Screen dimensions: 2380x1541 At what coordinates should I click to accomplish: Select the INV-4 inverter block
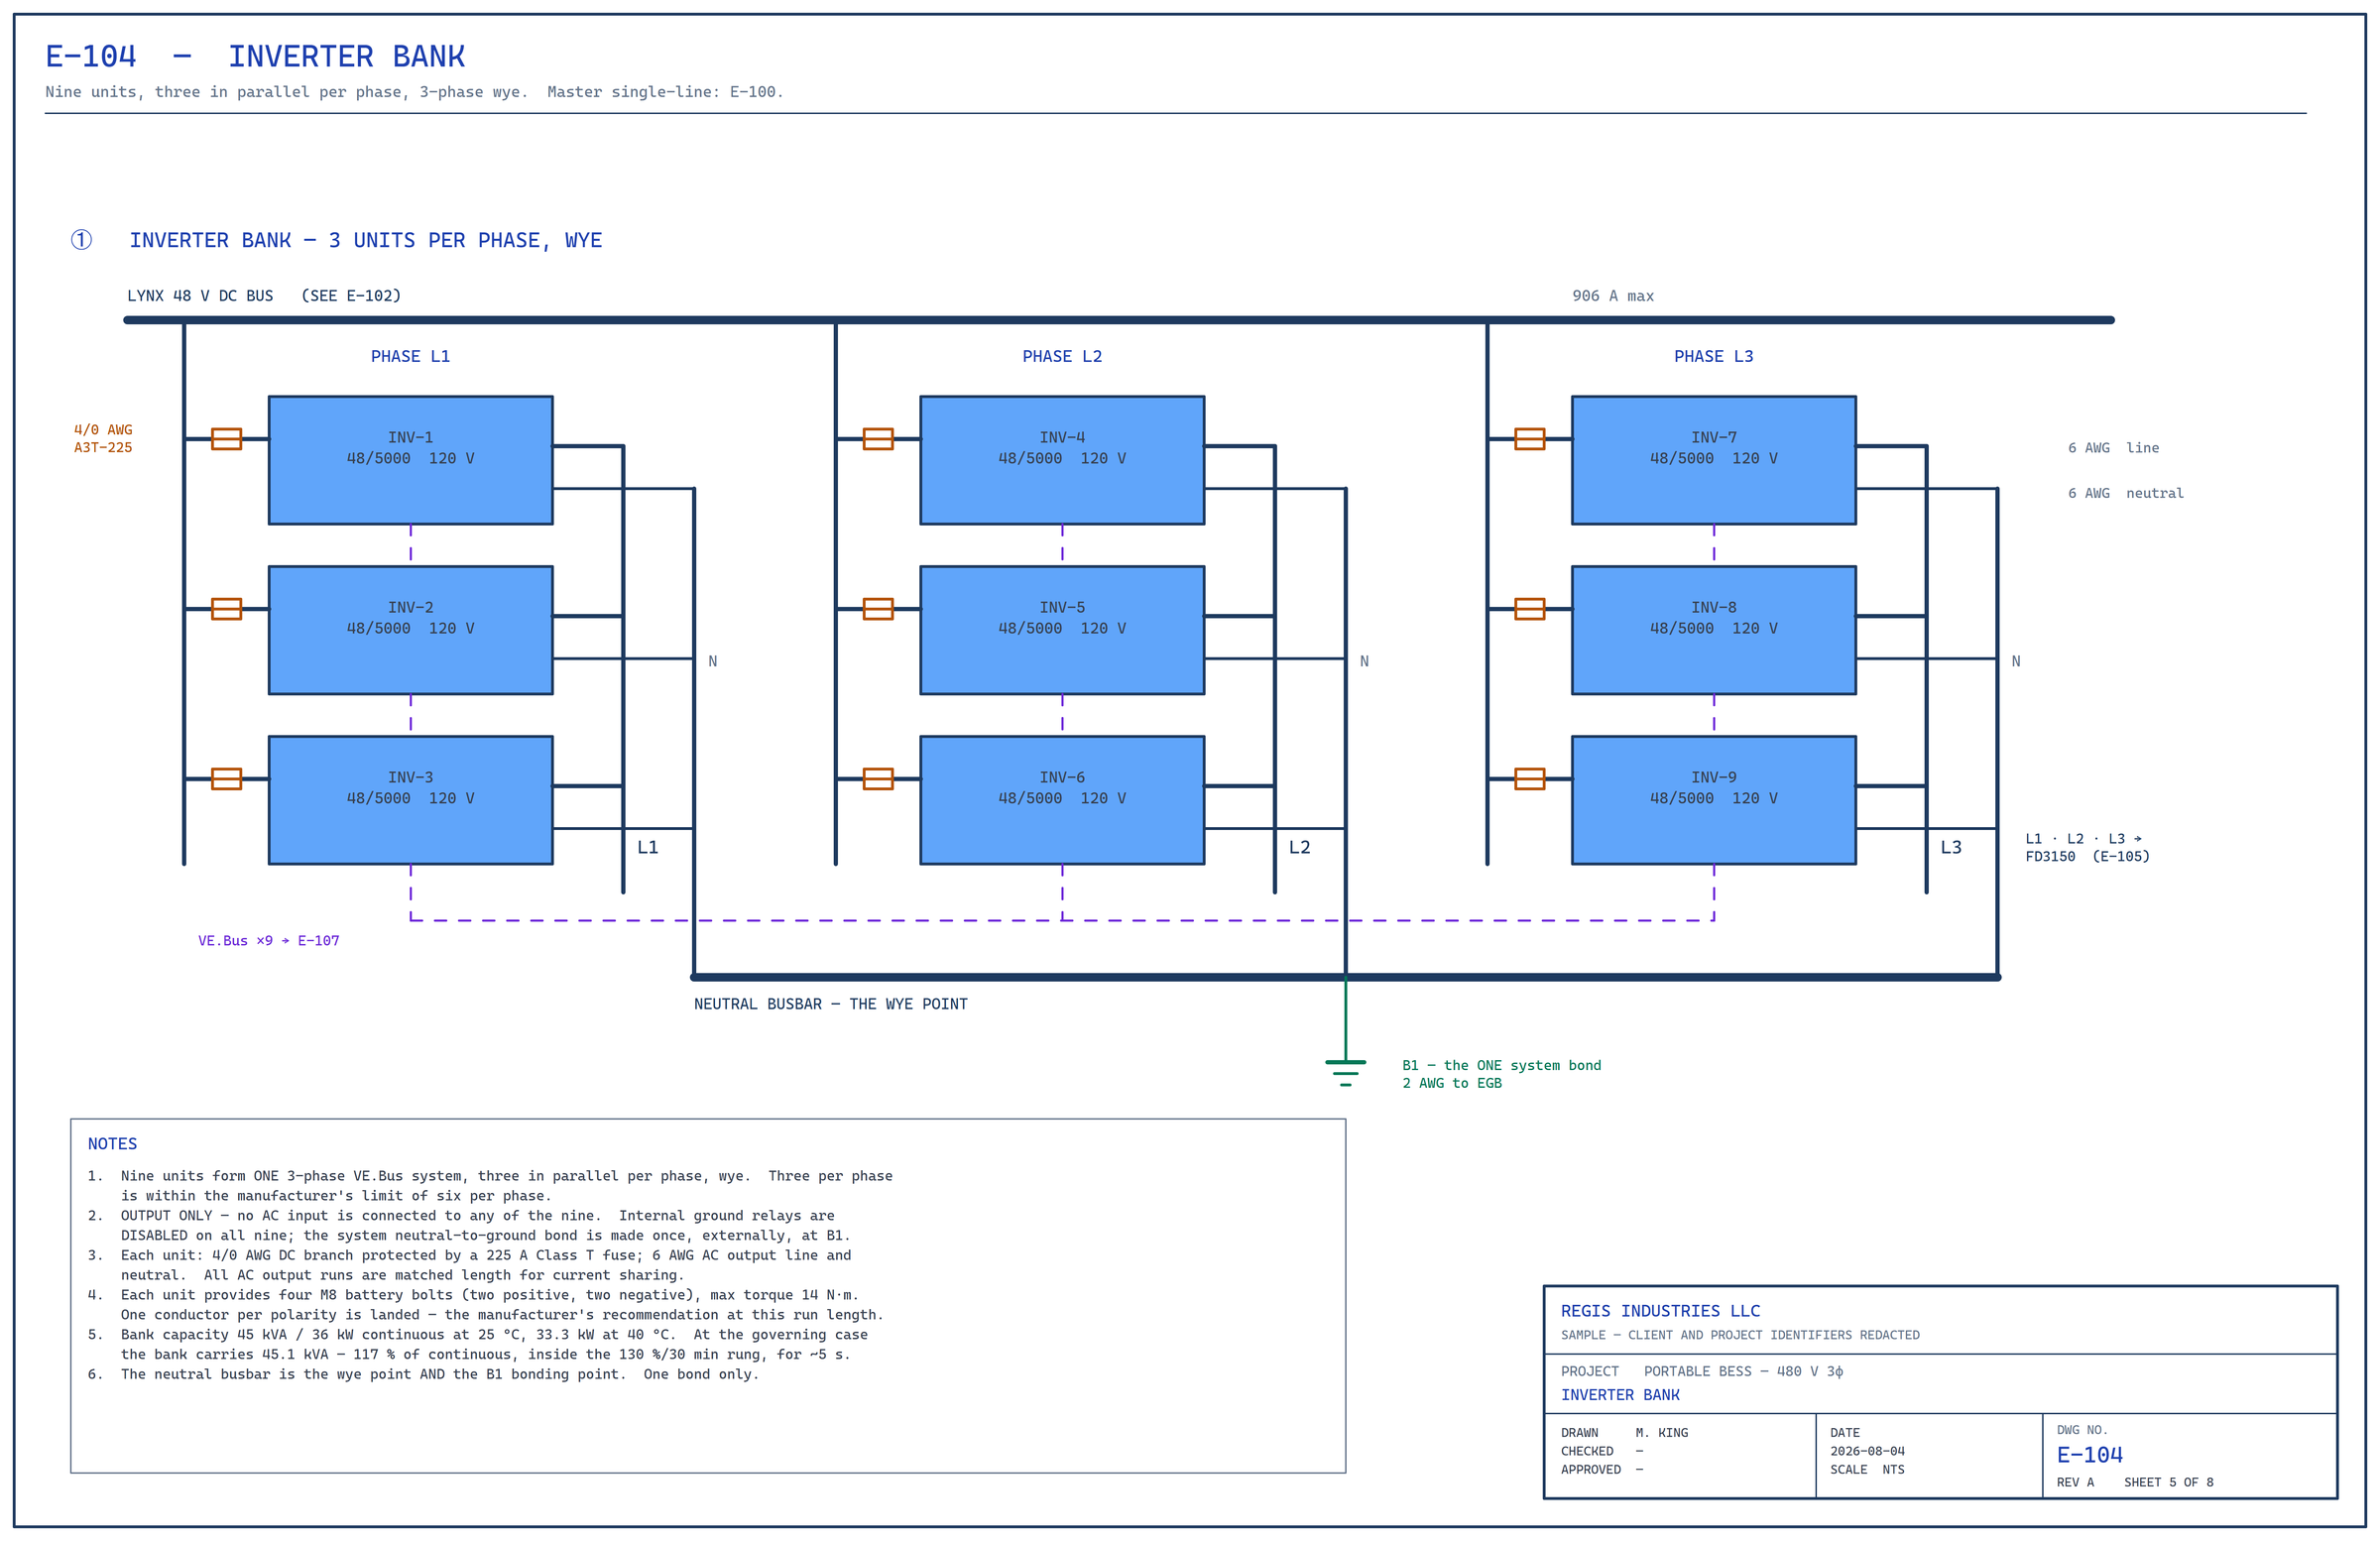click(1062, 460)
